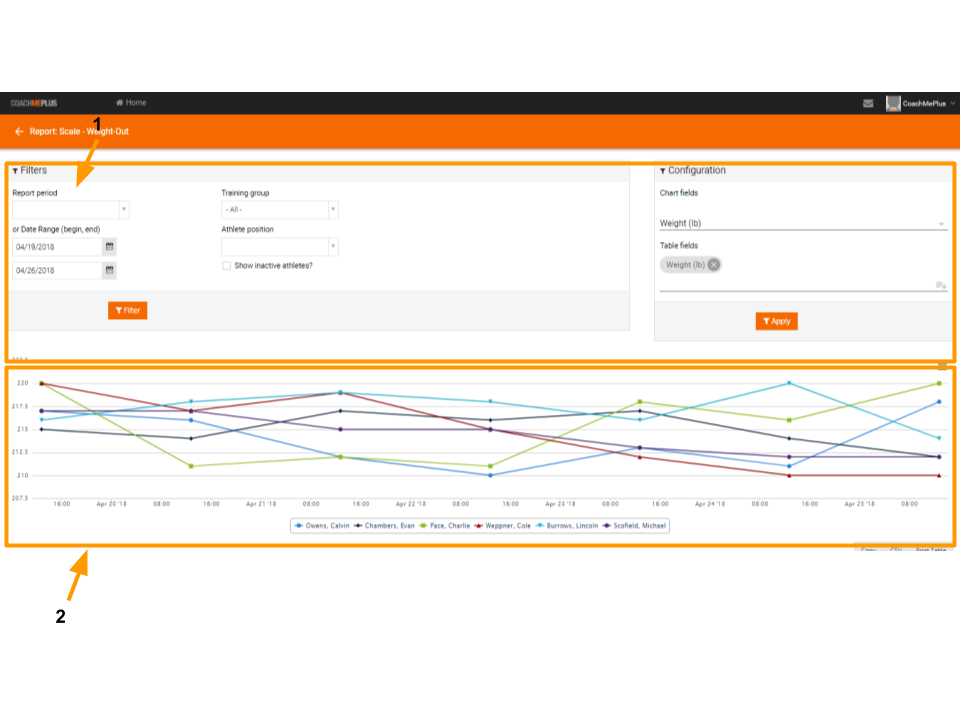Click end date field 04/26/2018

pyautogui.click(x=57, y=270)
